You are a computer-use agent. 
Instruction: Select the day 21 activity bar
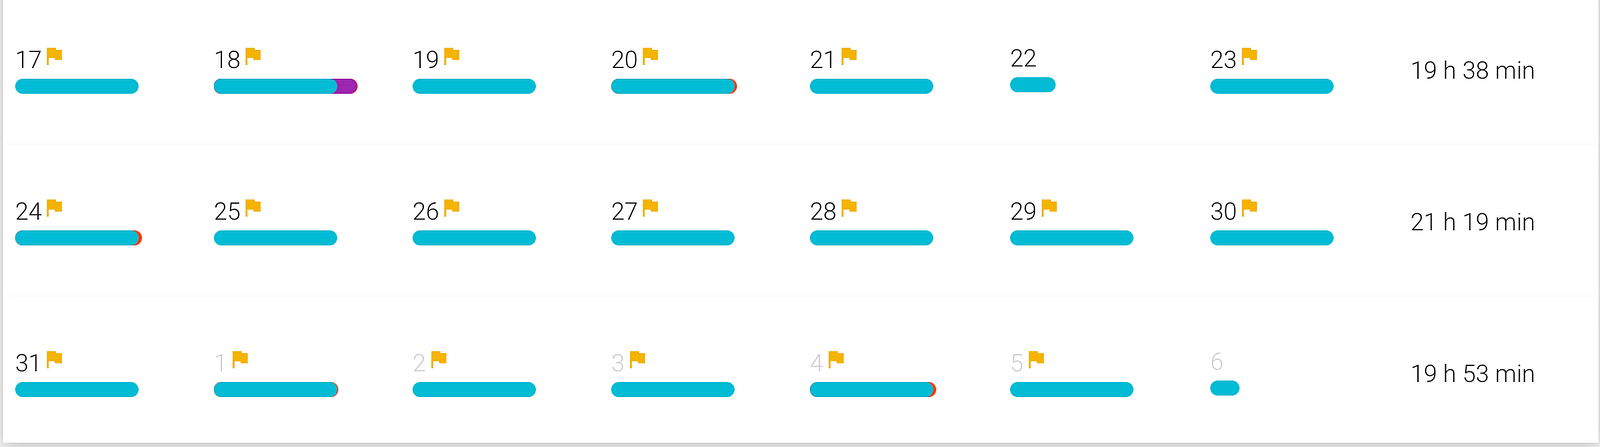pos(871,86)
